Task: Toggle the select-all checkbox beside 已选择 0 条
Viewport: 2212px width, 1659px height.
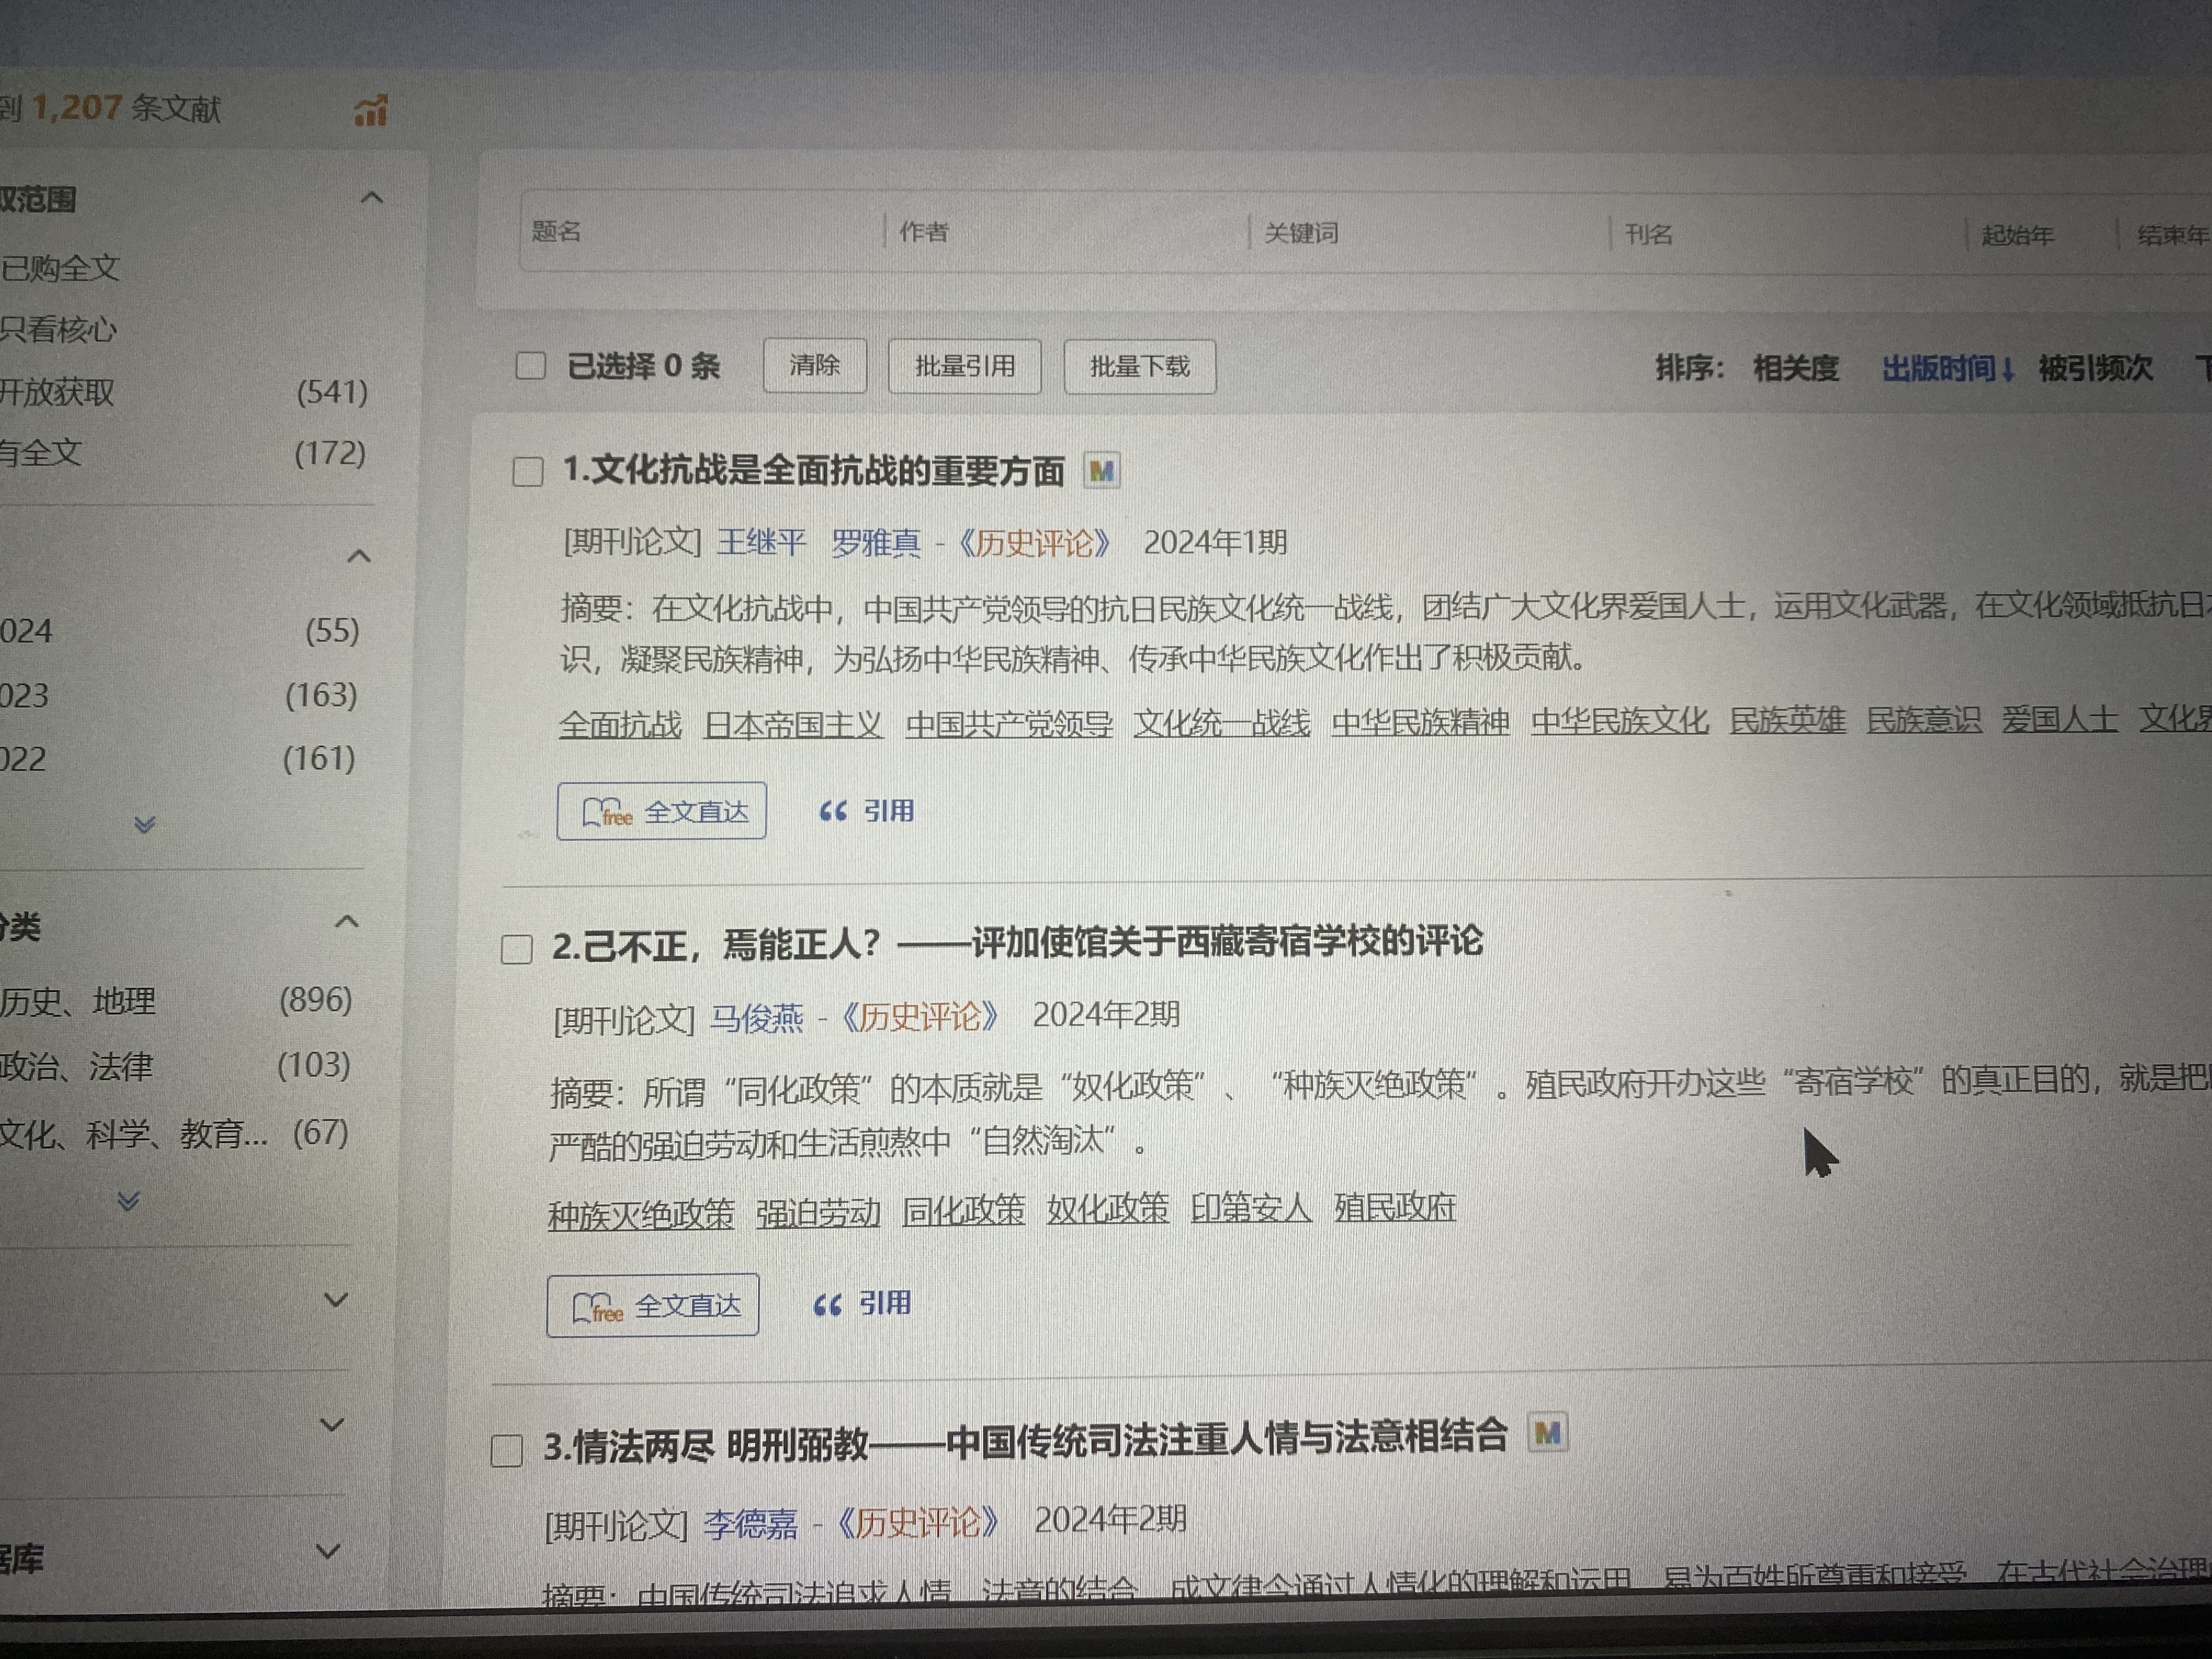Action: (530, 366)
